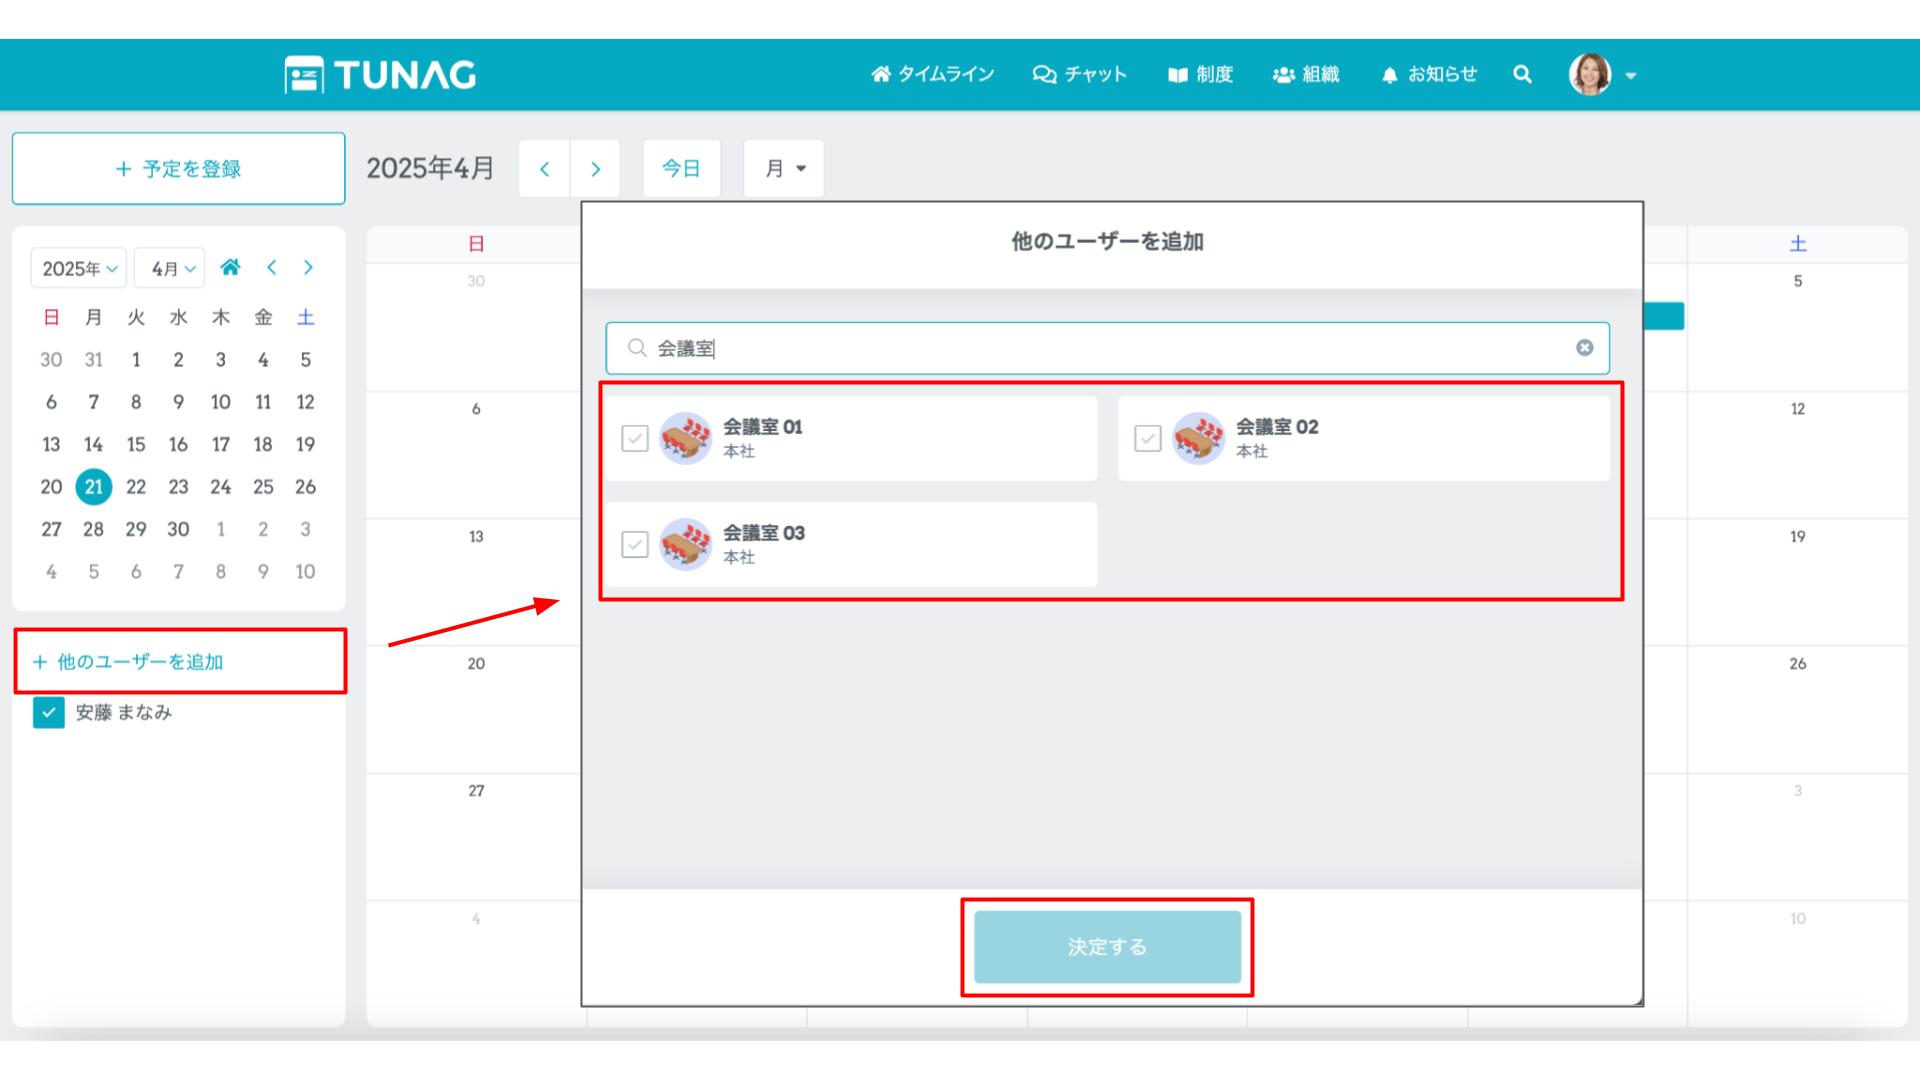Click day 27 in main calendar Sunday column
Viewport: 1920px width, 1080px height.
(476, 791)
